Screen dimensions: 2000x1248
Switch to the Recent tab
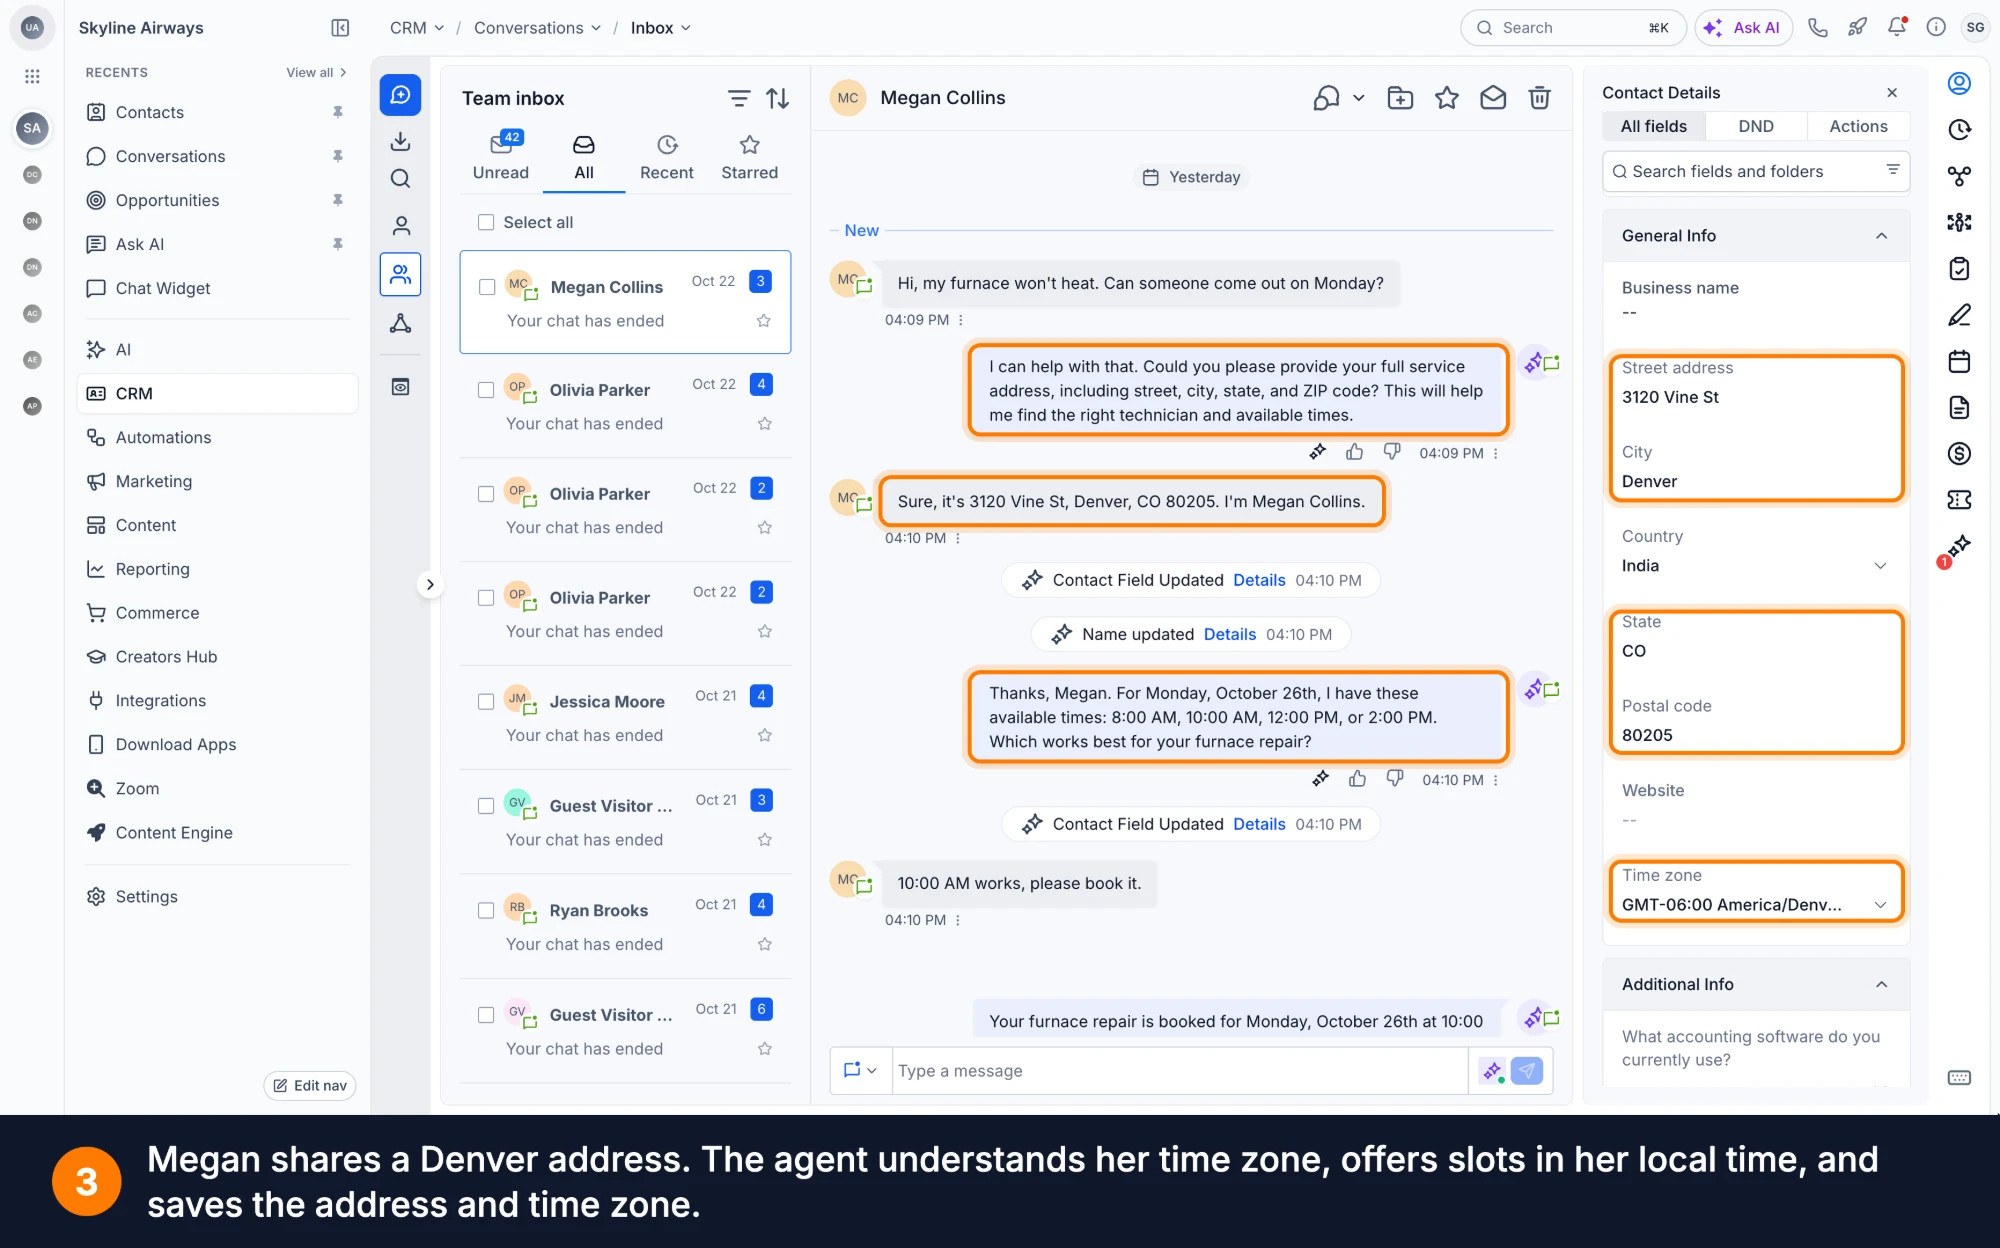(667, 157)
